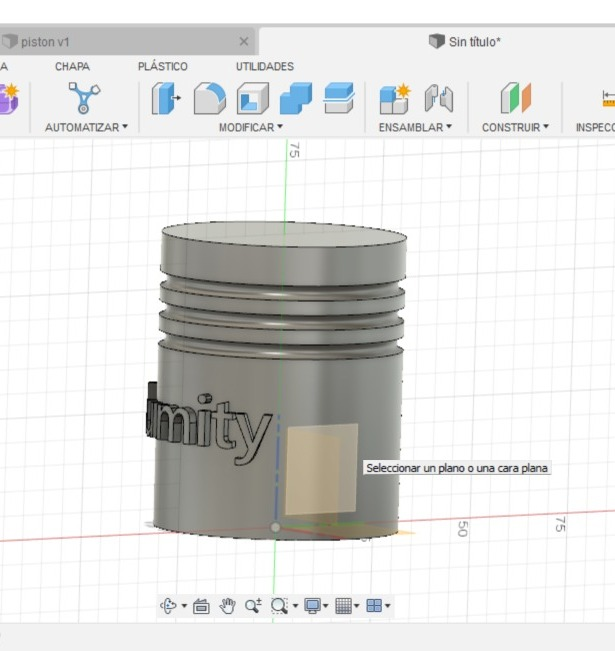This screenshot has width=615, height=651.
Task: Select the vertical orange origin plane
Action: click(x=321, y=469)
